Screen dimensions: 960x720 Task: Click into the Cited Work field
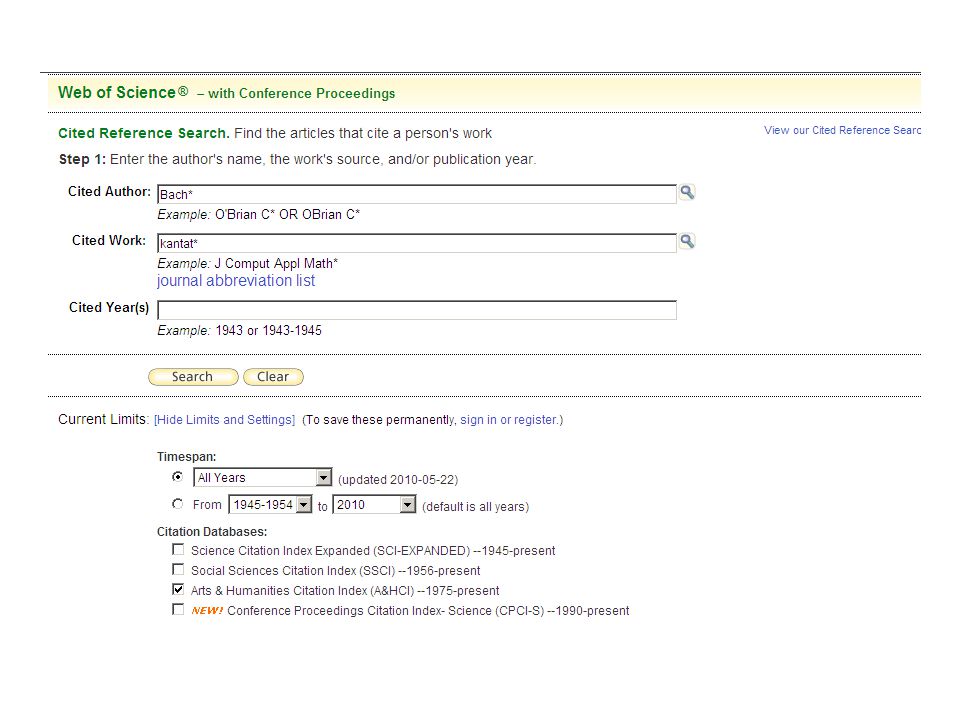(417, 243)
